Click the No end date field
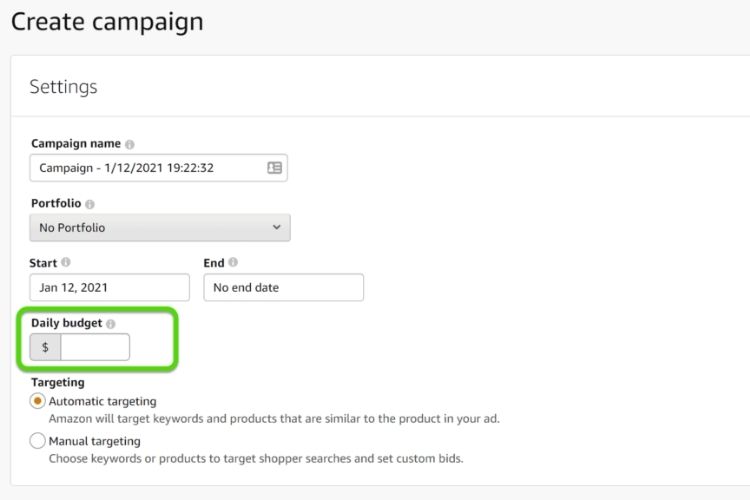 (x=283, y=288)
